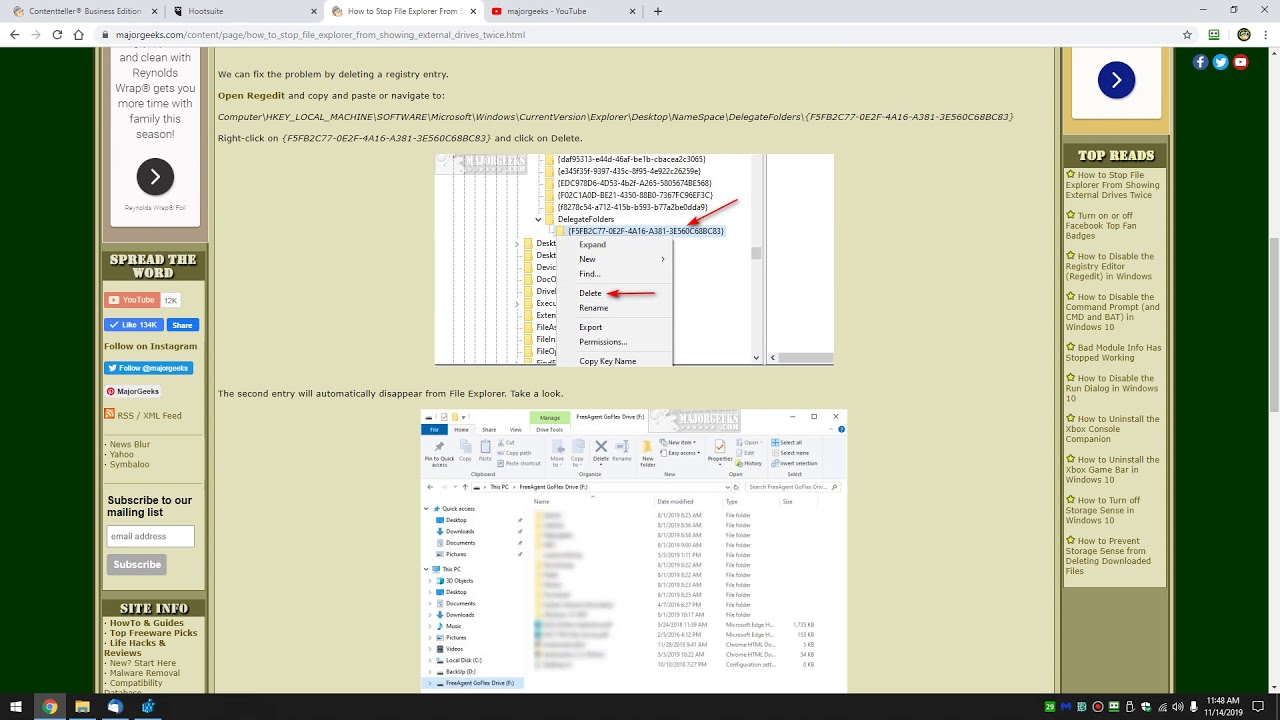Screen dimensions: 1280x720
Task: Open a new browser tab
Action: [657, 11]
